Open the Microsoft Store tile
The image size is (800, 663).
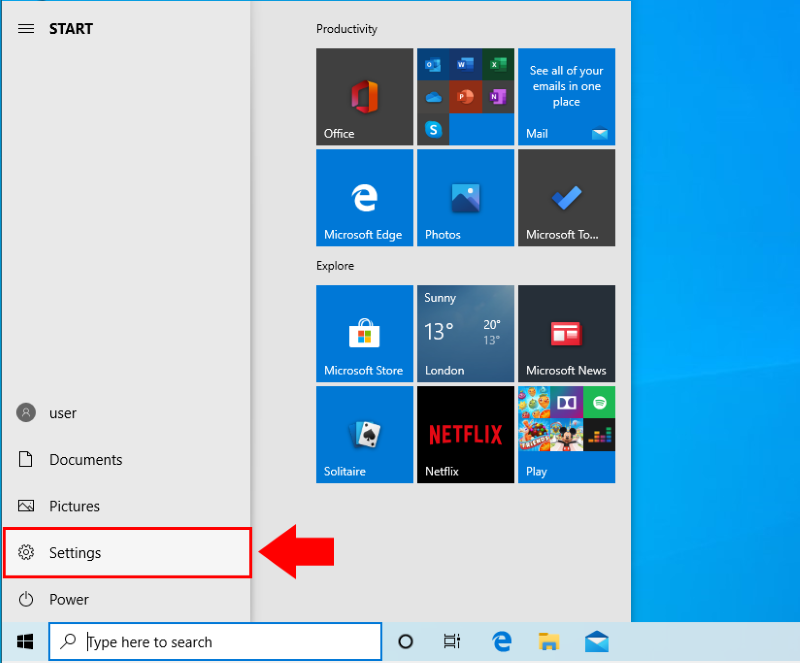click(364, 333)
